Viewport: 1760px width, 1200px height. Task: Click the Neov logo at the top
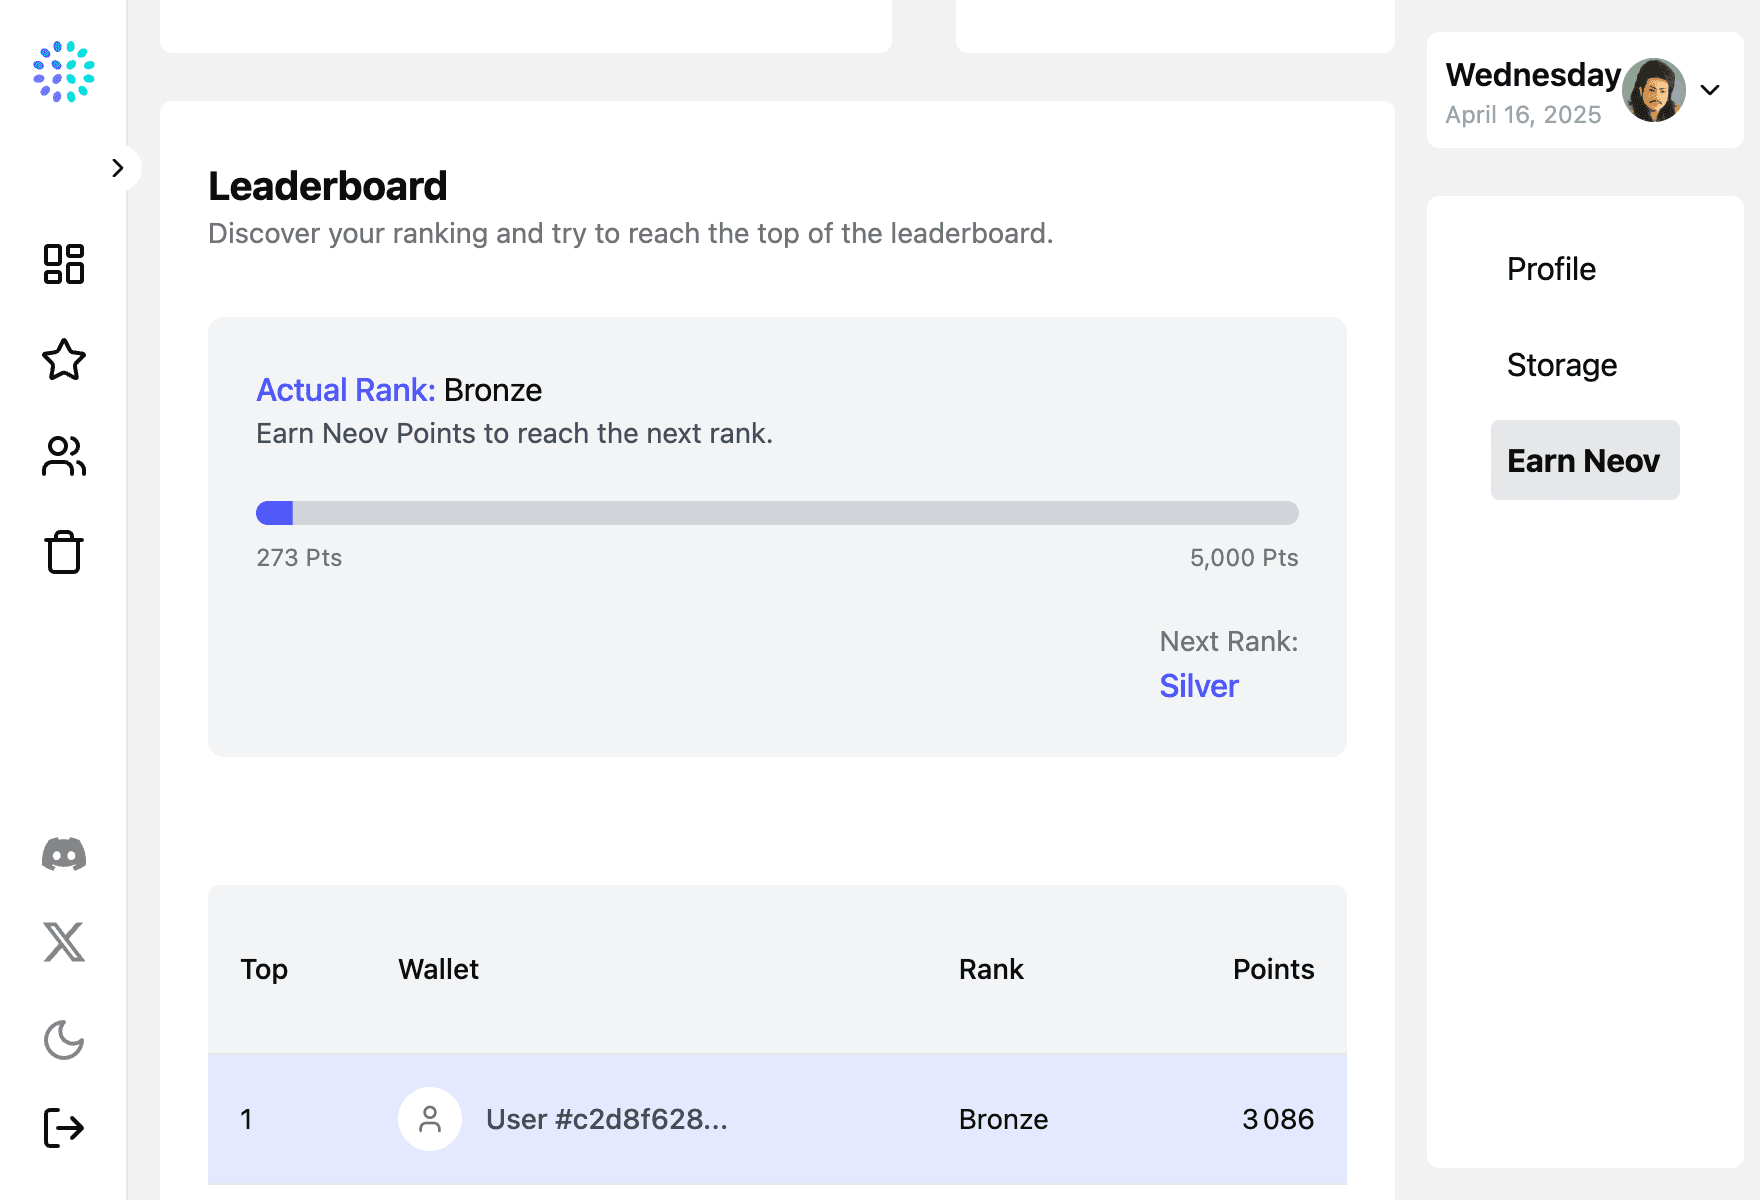(x=64, y=72)
